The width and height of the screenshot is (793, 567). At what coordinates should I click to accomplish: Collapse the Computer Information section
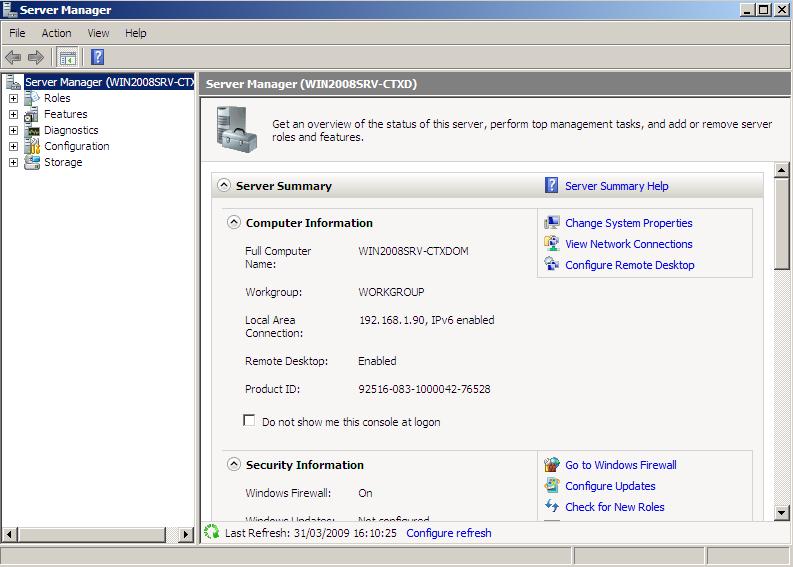[x=234, y=222]
